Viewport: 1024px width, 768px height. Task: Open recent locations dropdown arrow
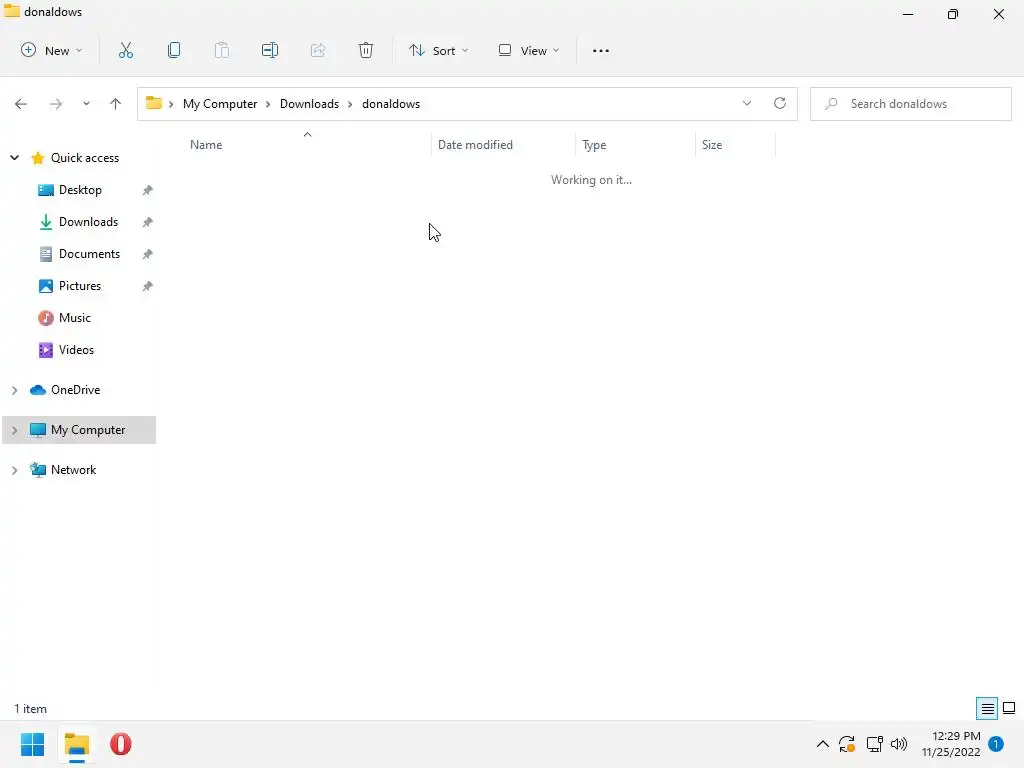point(86,104)
